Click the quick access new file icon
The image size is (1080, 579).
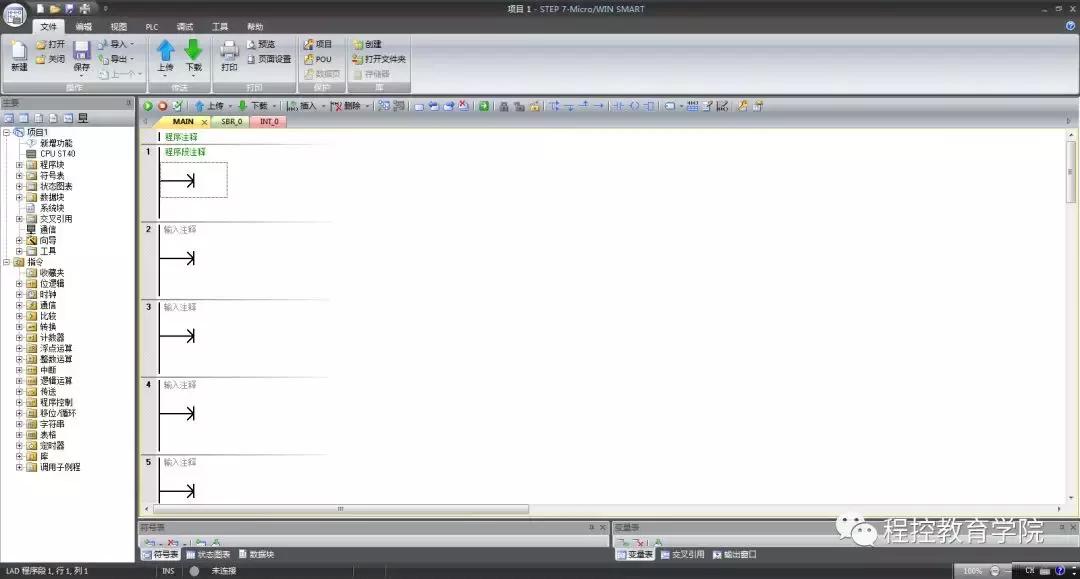pyautogui.click(x=40, y=9)
